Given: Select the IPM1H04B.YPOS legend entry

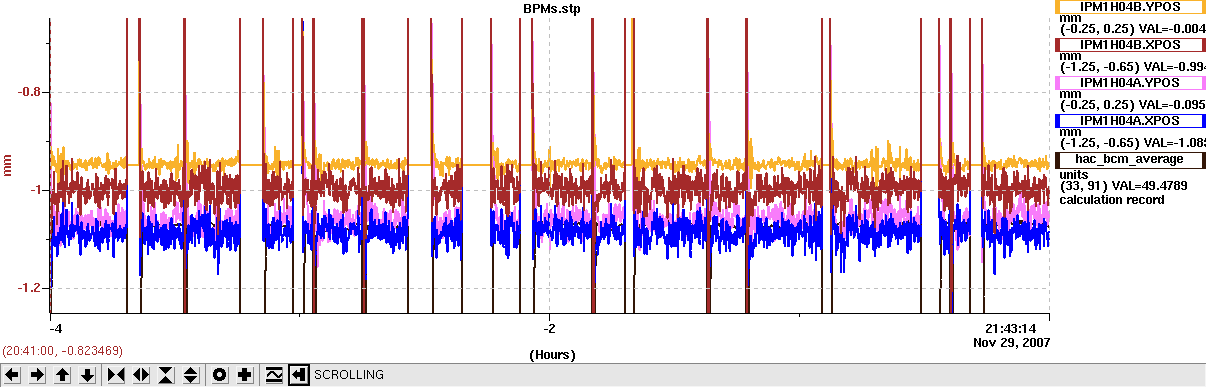Looking at the screenshot, I should point(1130,7).
